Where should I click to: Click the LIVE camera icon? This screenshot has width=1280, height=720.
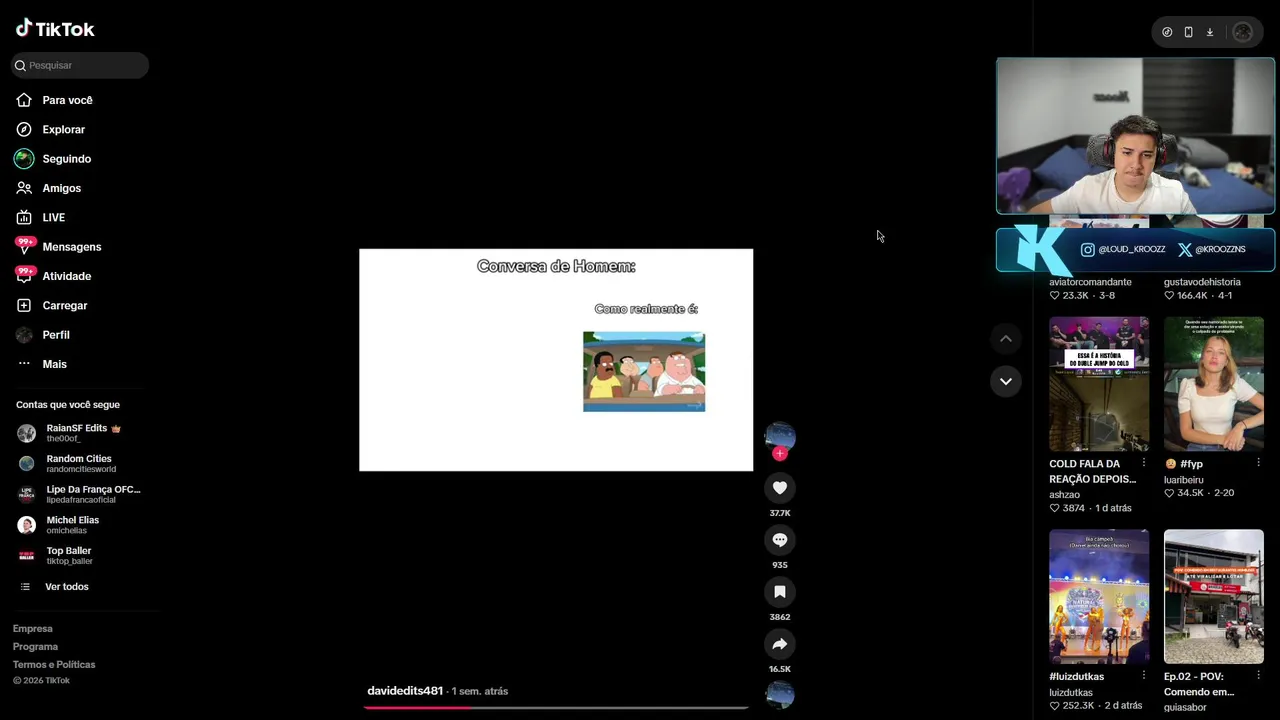click(x=24, y=217)
